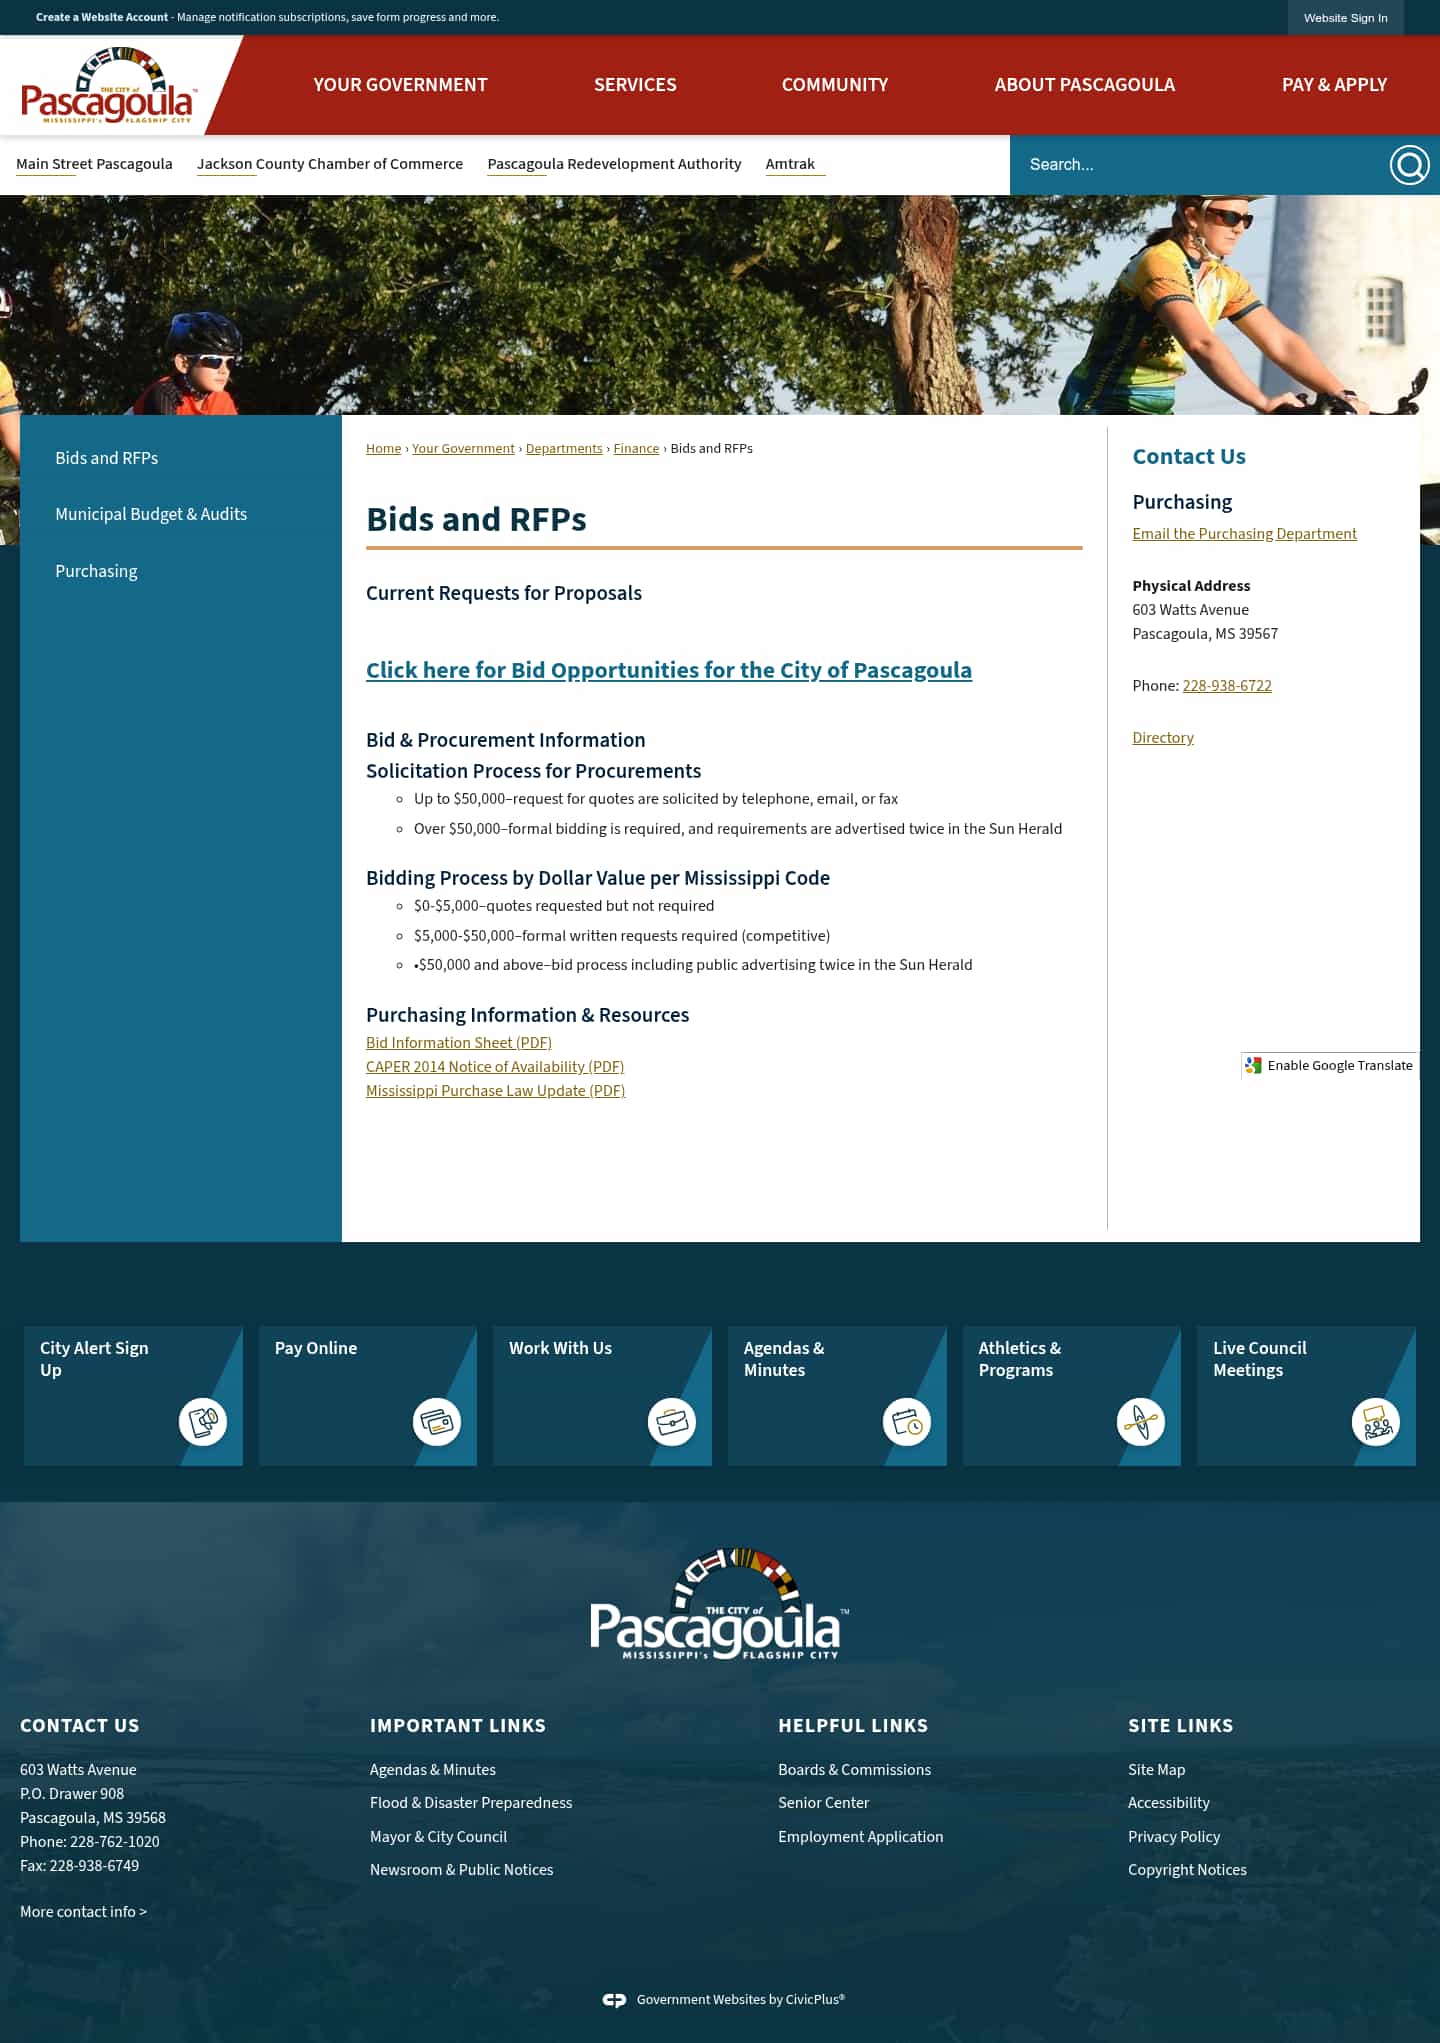
Task: Click Departments breadcrumb link
Action: (564, 449)
